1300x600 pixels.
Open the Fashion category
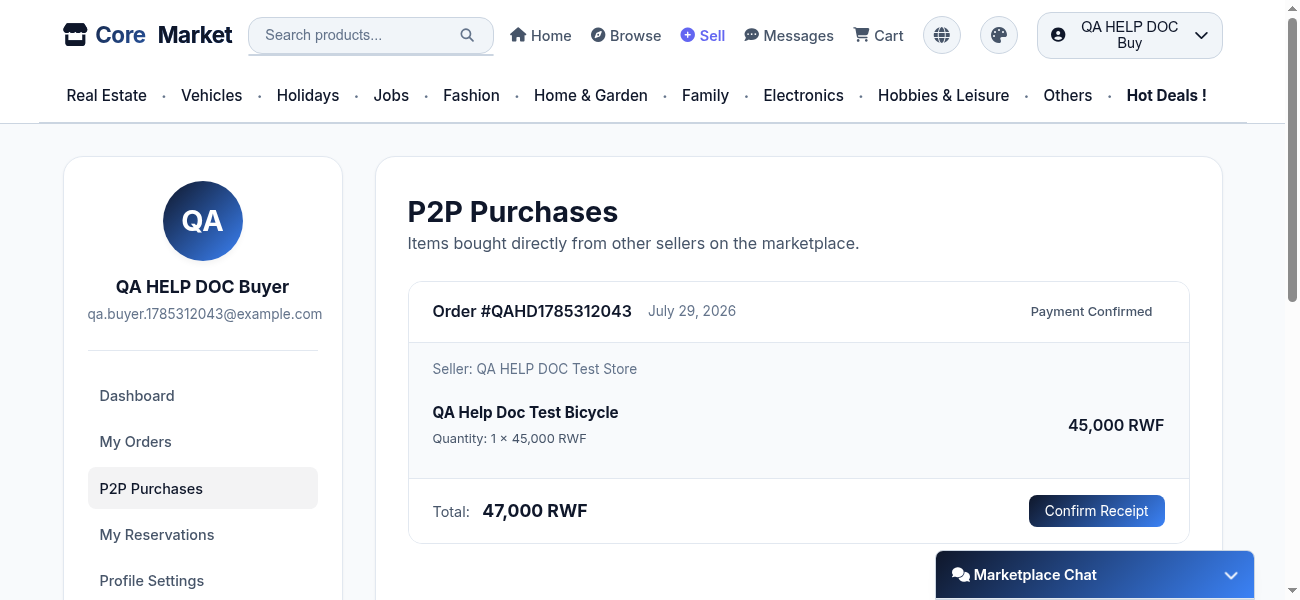click(x=471, y=95)
